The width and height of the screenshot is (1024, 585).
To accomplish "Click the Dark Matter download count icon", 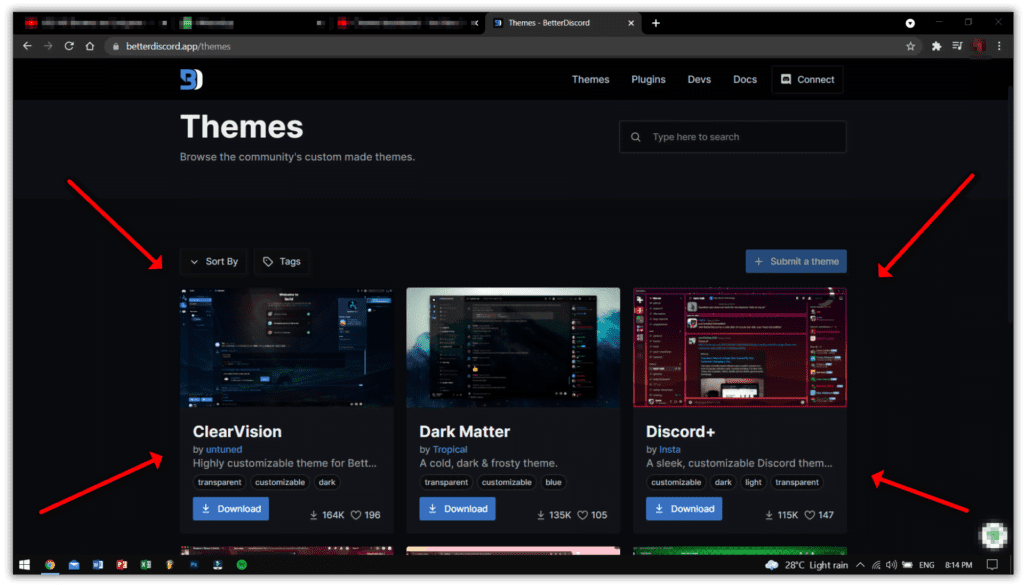I will (x=541, y=515).
